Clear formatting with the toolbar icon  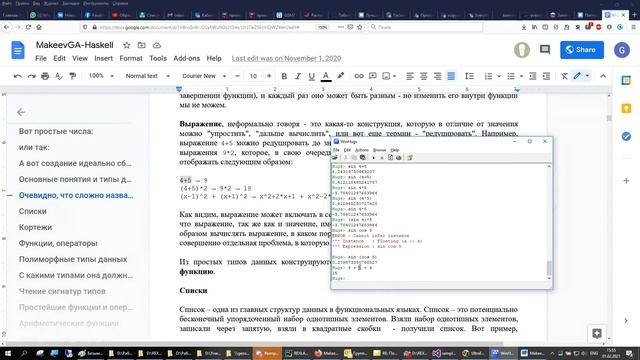(x=564, y=76)
